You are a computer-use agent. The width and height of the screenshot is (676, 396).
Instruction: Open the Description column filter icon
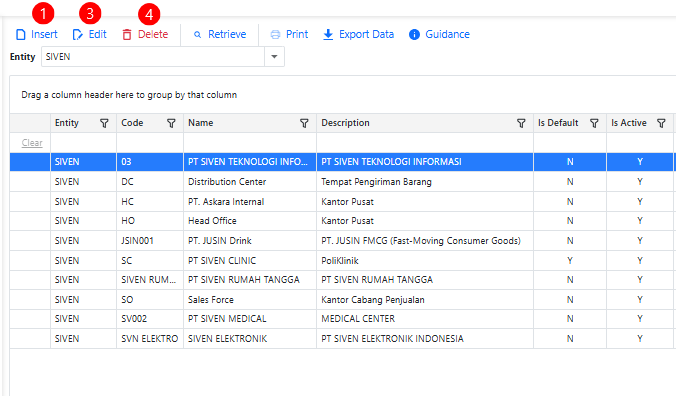pos(521,123)
